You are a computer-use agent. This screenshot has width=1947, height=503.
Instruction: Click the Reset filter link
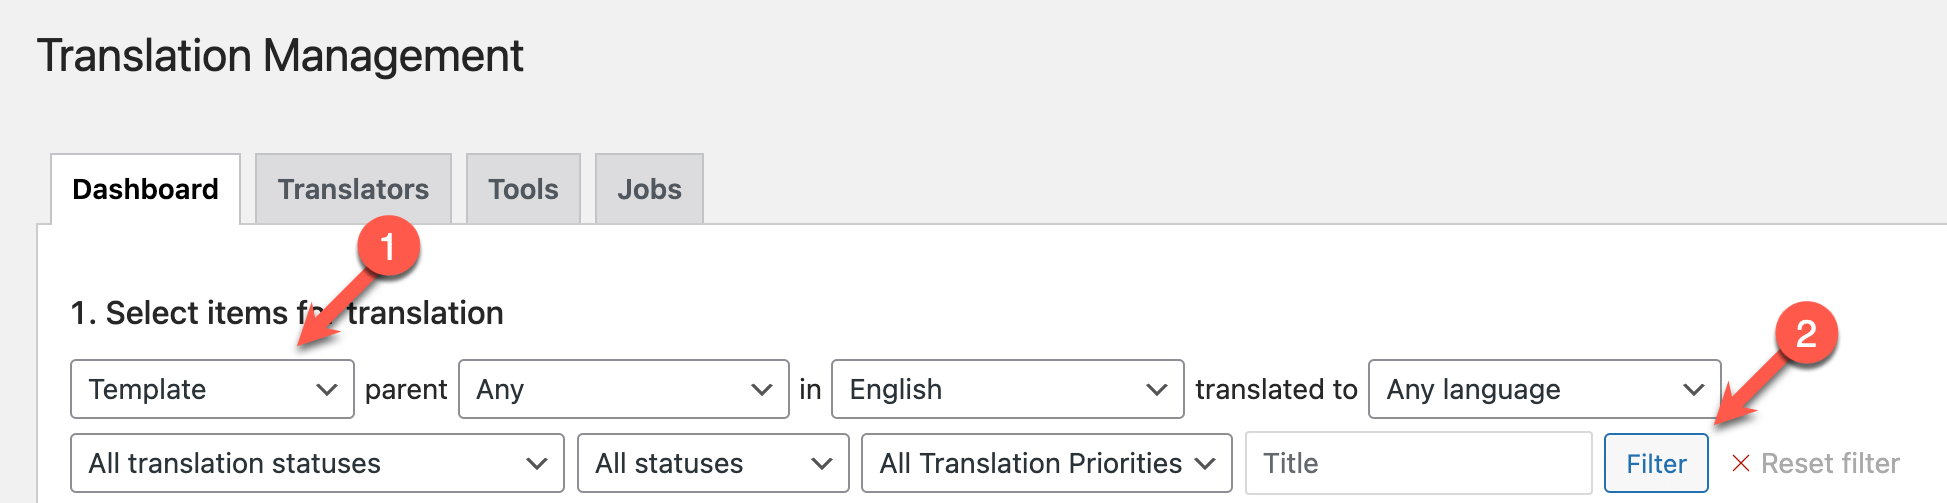(1829, 463)
